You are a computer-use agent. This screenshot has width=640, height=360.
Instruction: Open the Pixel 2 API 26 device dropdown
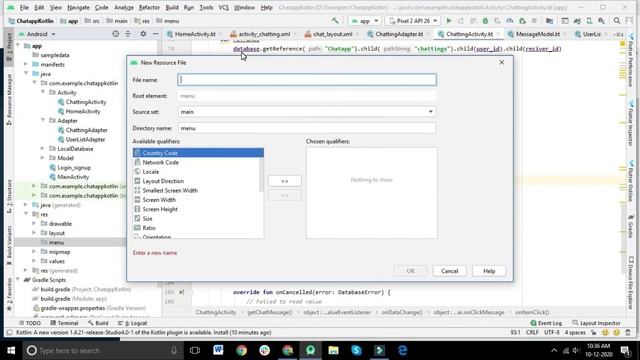coord(413,20)
